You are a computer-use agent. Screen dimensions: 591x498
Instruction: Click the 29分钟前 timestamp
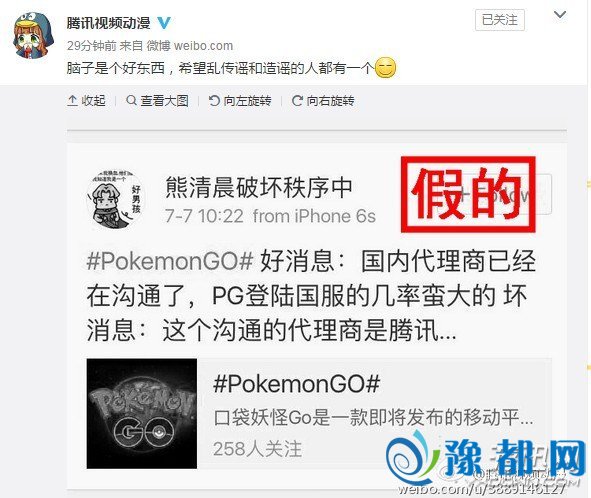[x=92, y=46]
